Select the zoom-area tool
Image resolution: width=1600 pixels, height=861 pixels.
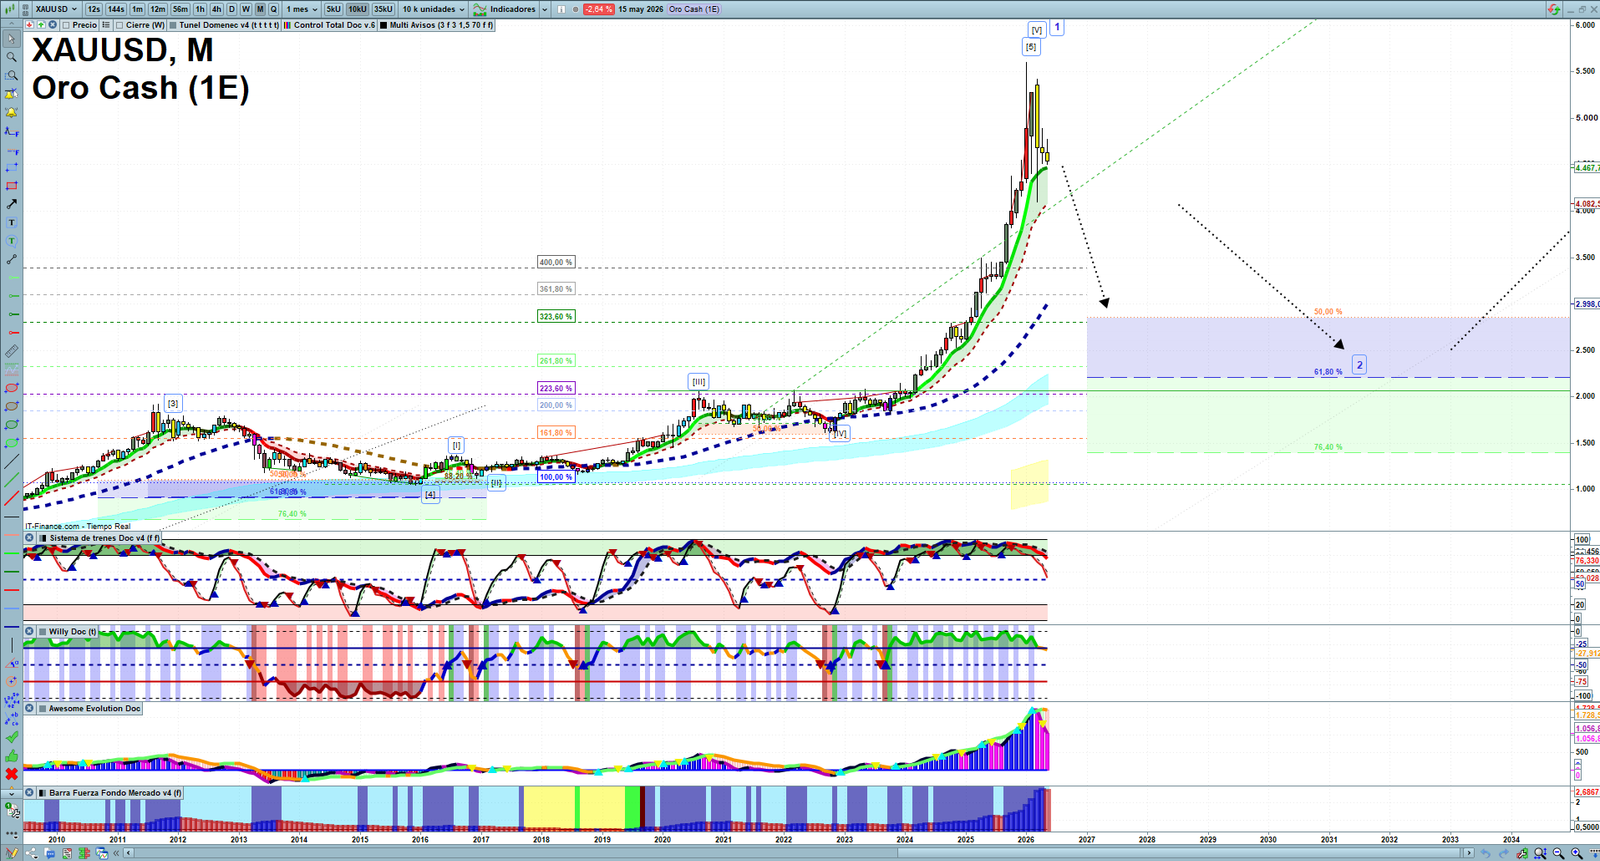[x=12, y=75]
